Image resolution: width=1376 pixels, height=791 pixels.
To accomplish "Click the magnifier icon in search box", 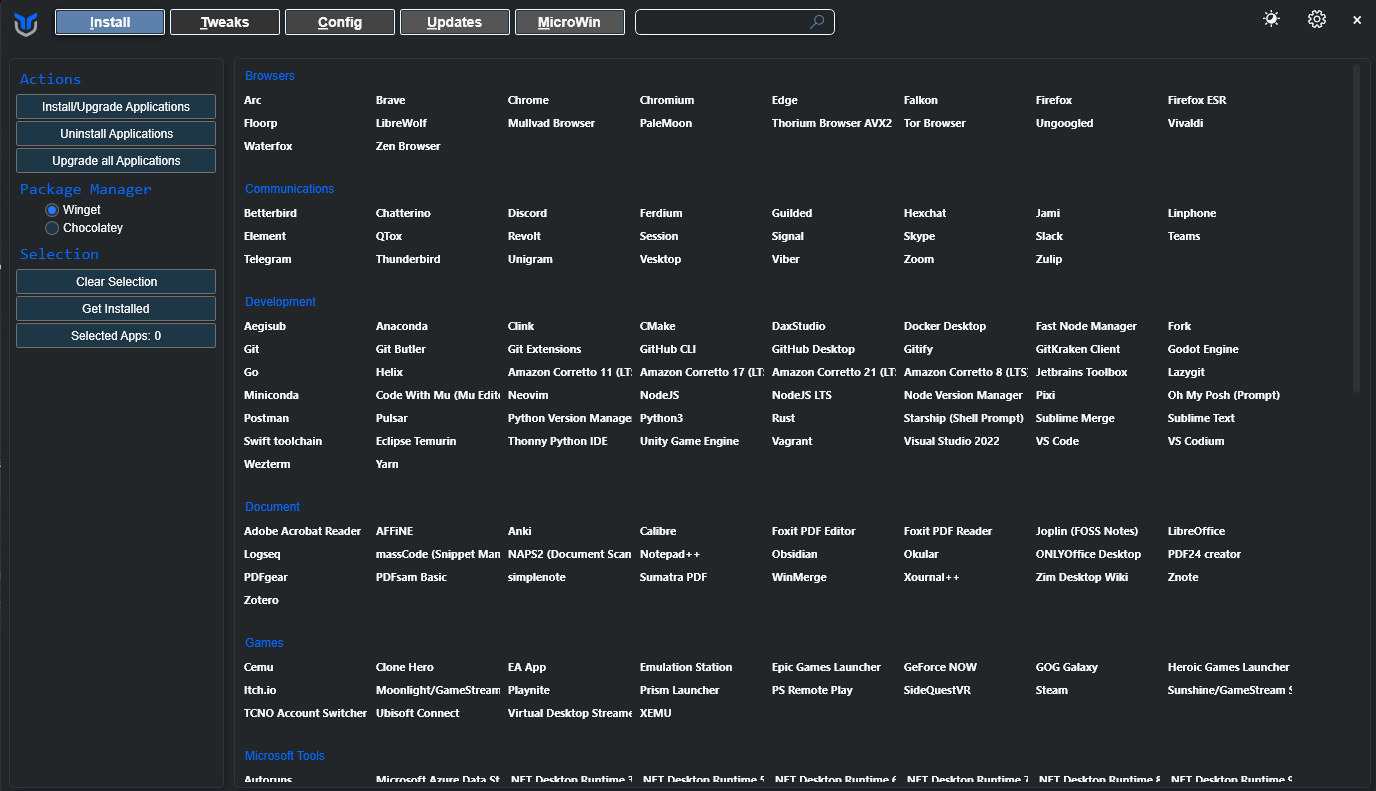I will (x=817, y=22).
